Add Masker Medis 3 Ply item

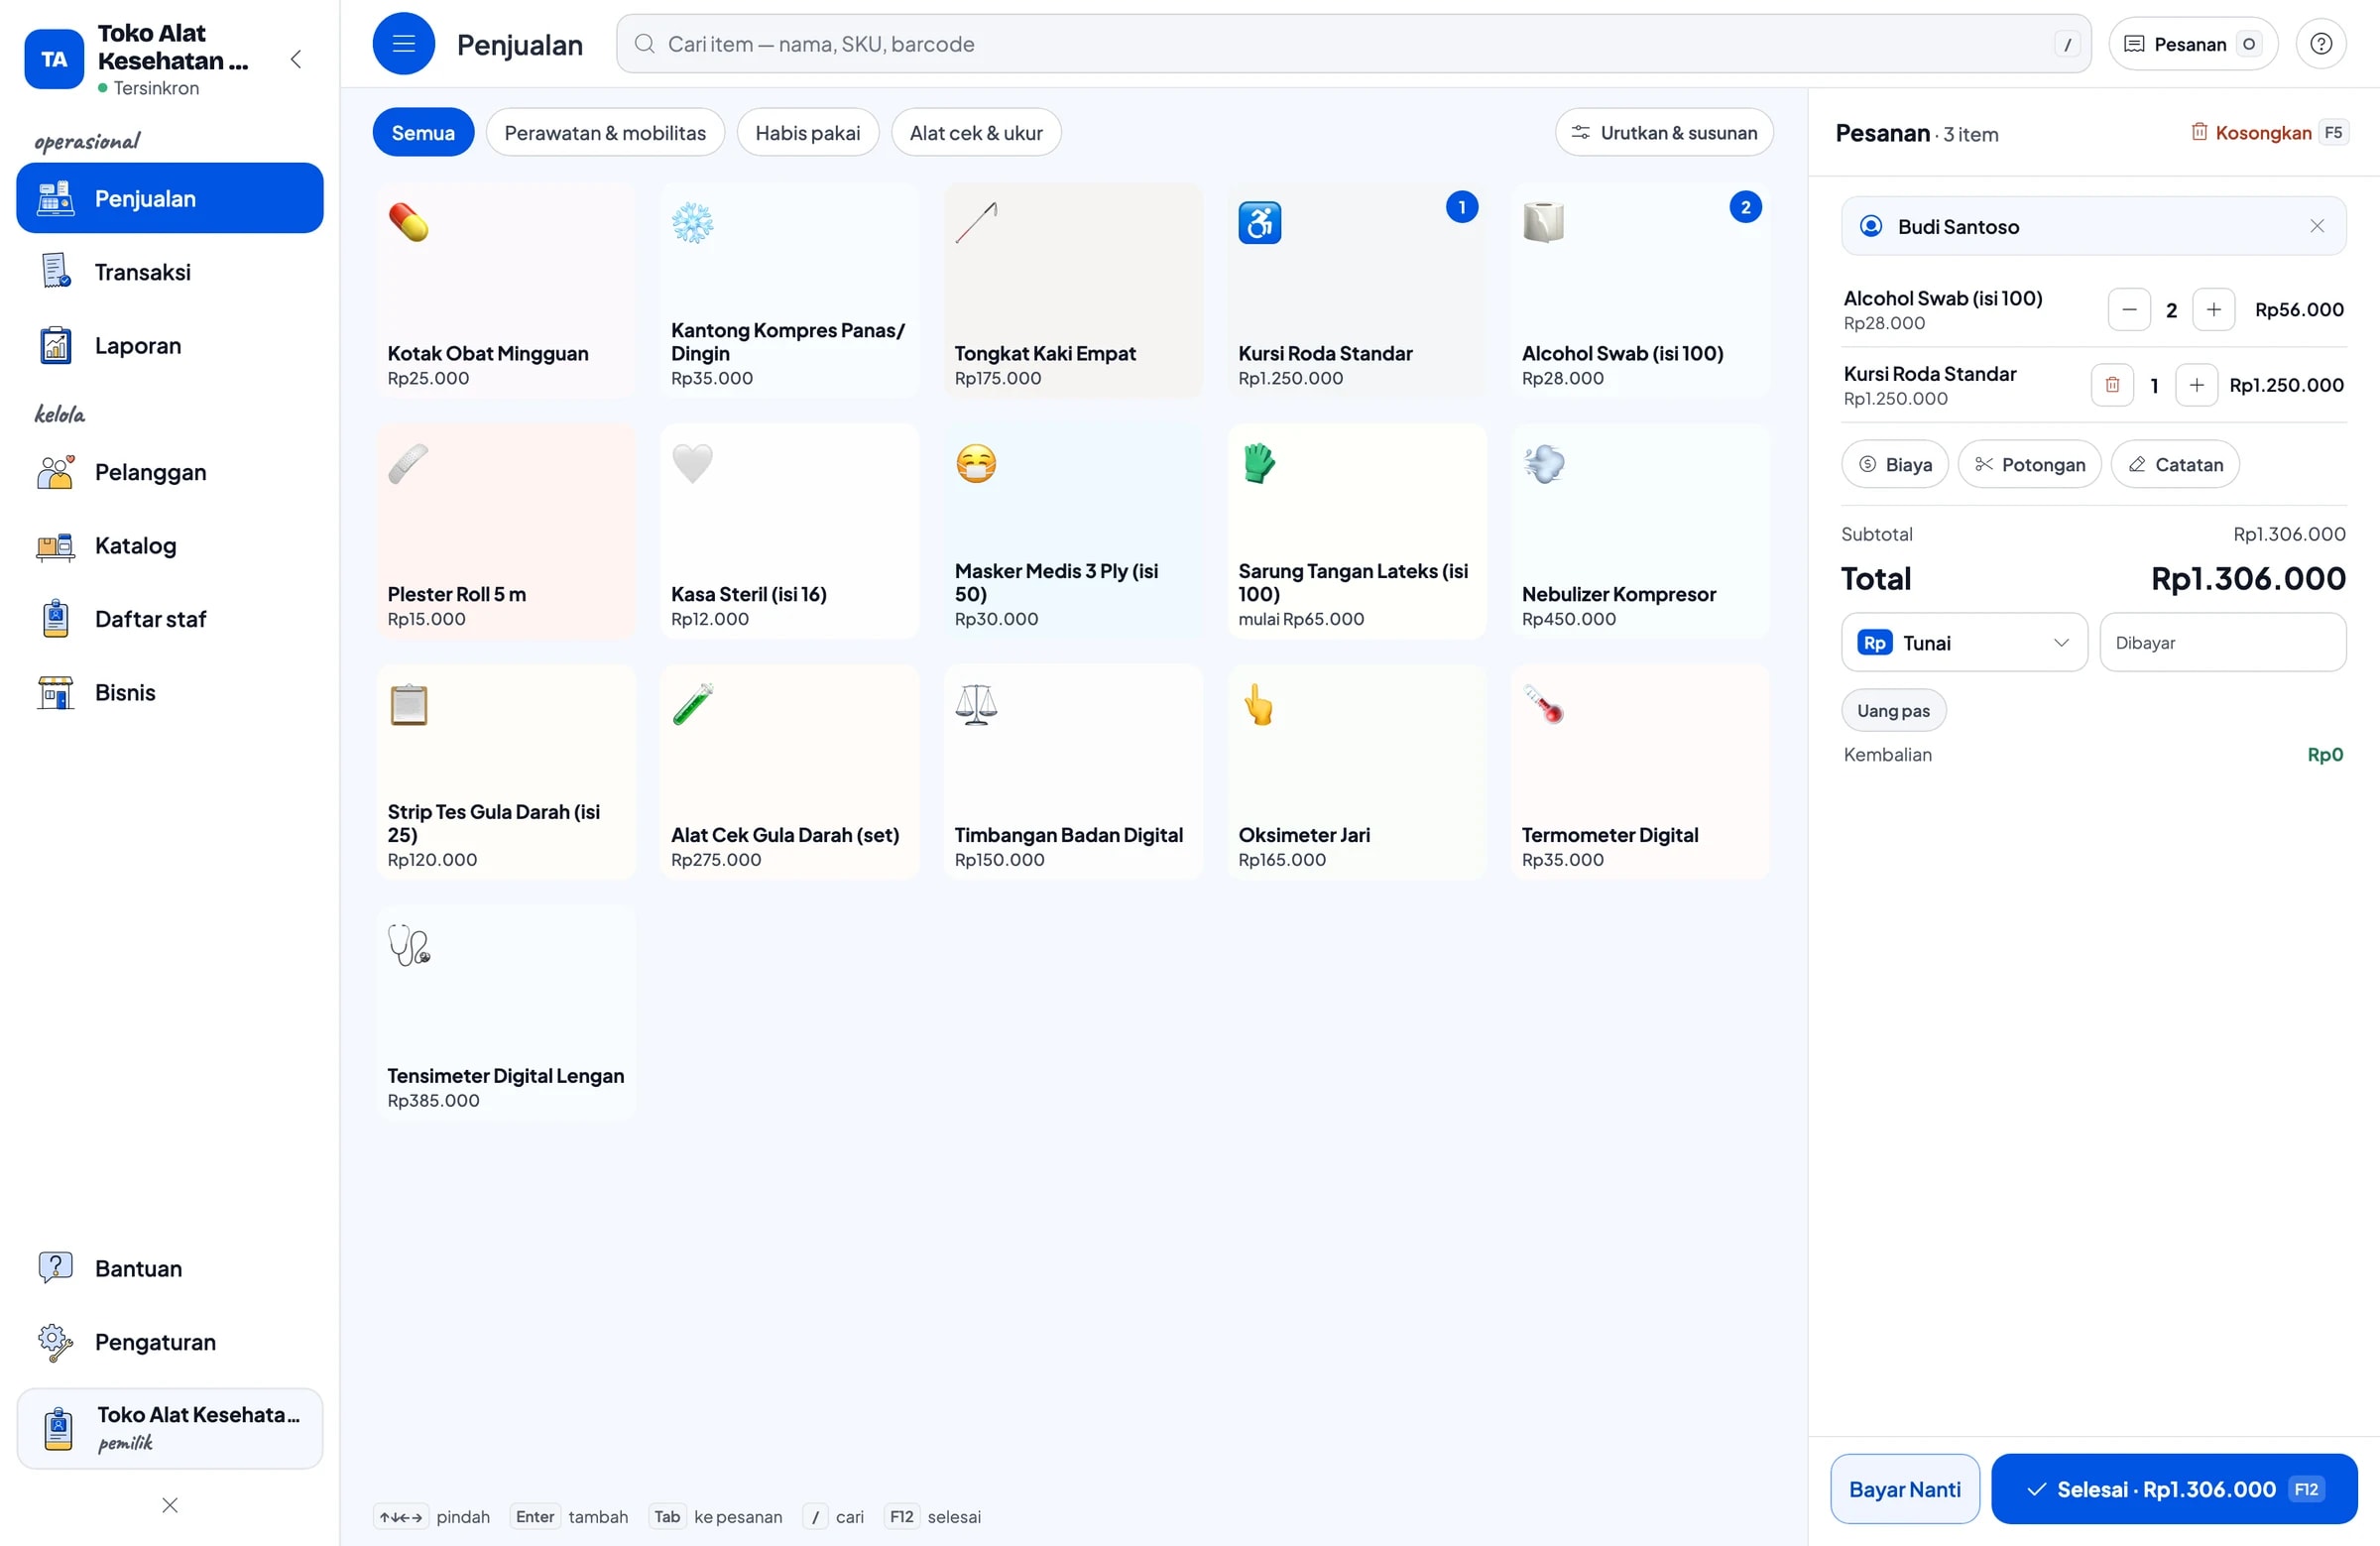tap(1073, 531)
